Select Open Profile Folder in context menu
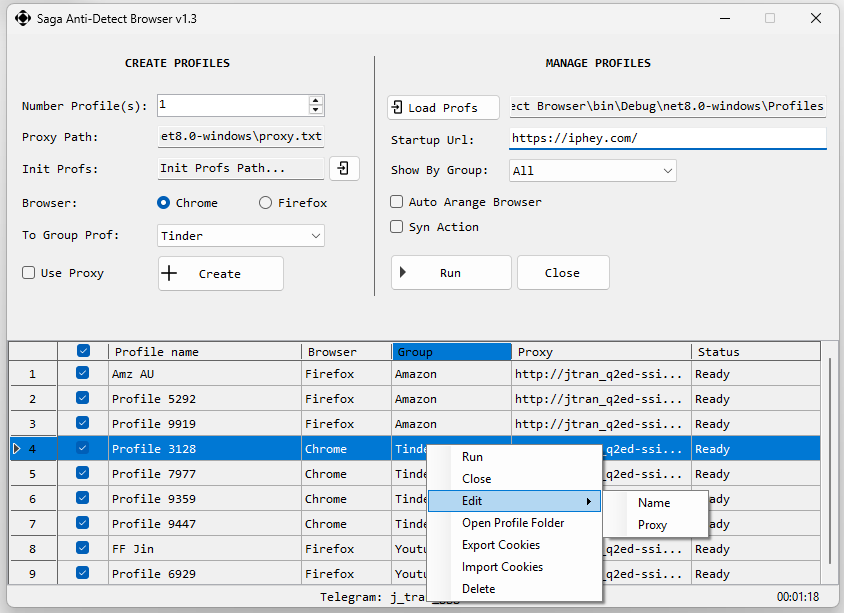This screenshot has height=613, width=844. click(x=514, y=523)
